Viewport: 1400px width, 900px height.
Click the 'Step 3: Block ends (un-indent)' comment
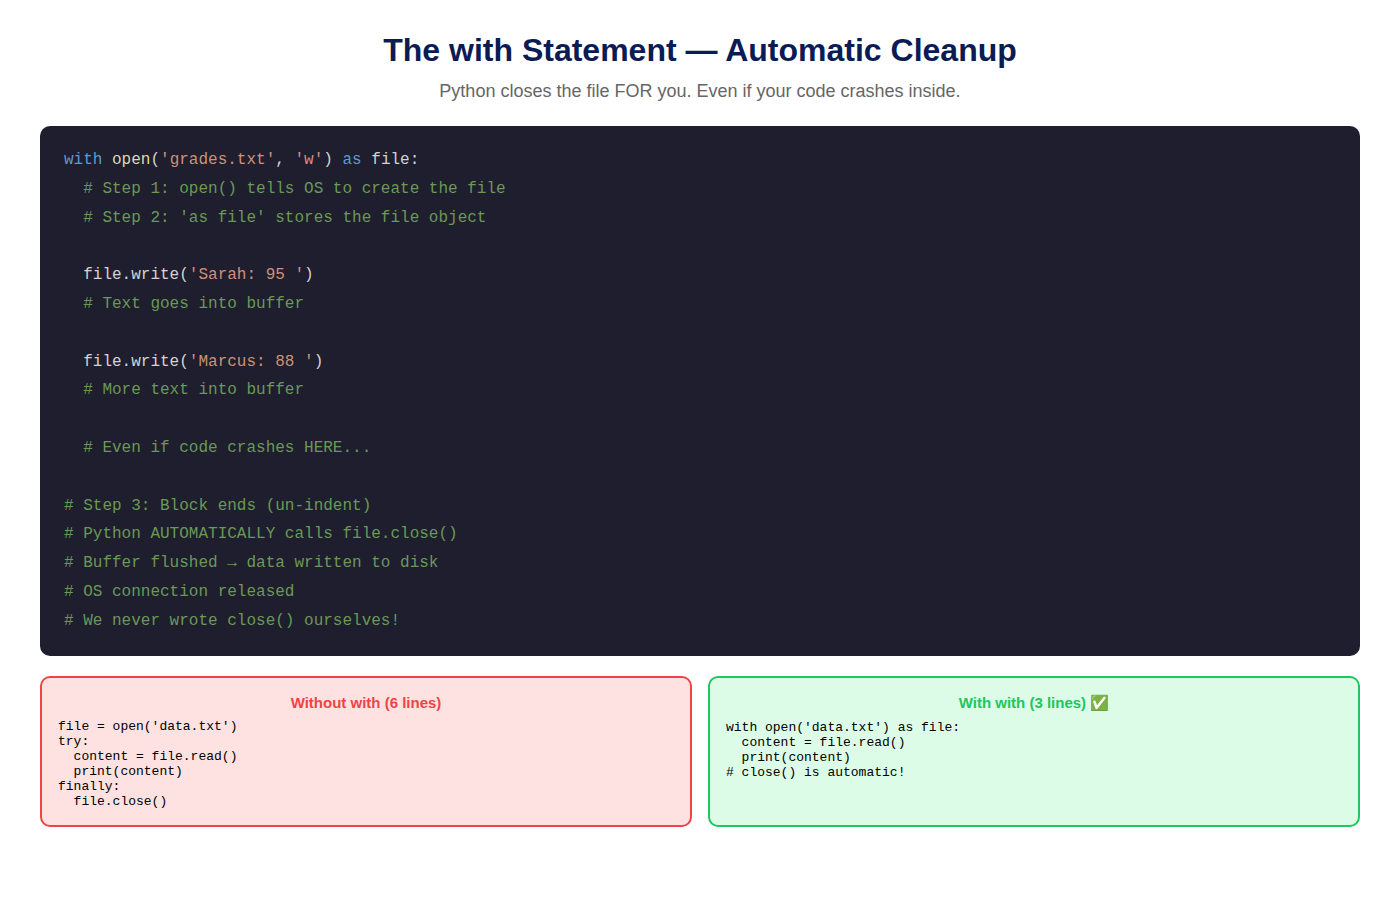pyautogui.click(x=217, y=505)
